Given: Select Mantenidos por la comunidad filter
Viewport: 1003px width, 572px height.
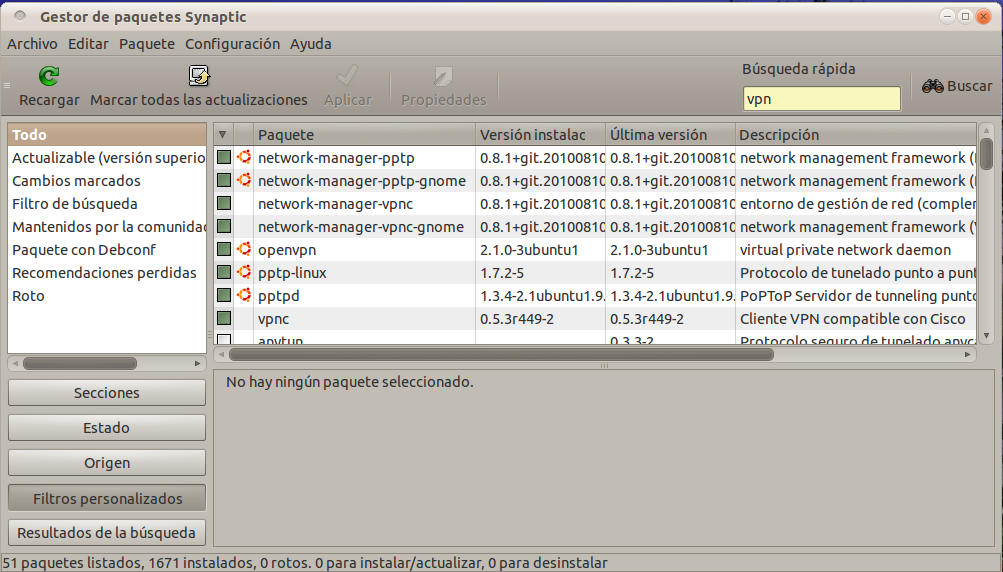Looking at the screenshot, I should click(x=107, y=226).
